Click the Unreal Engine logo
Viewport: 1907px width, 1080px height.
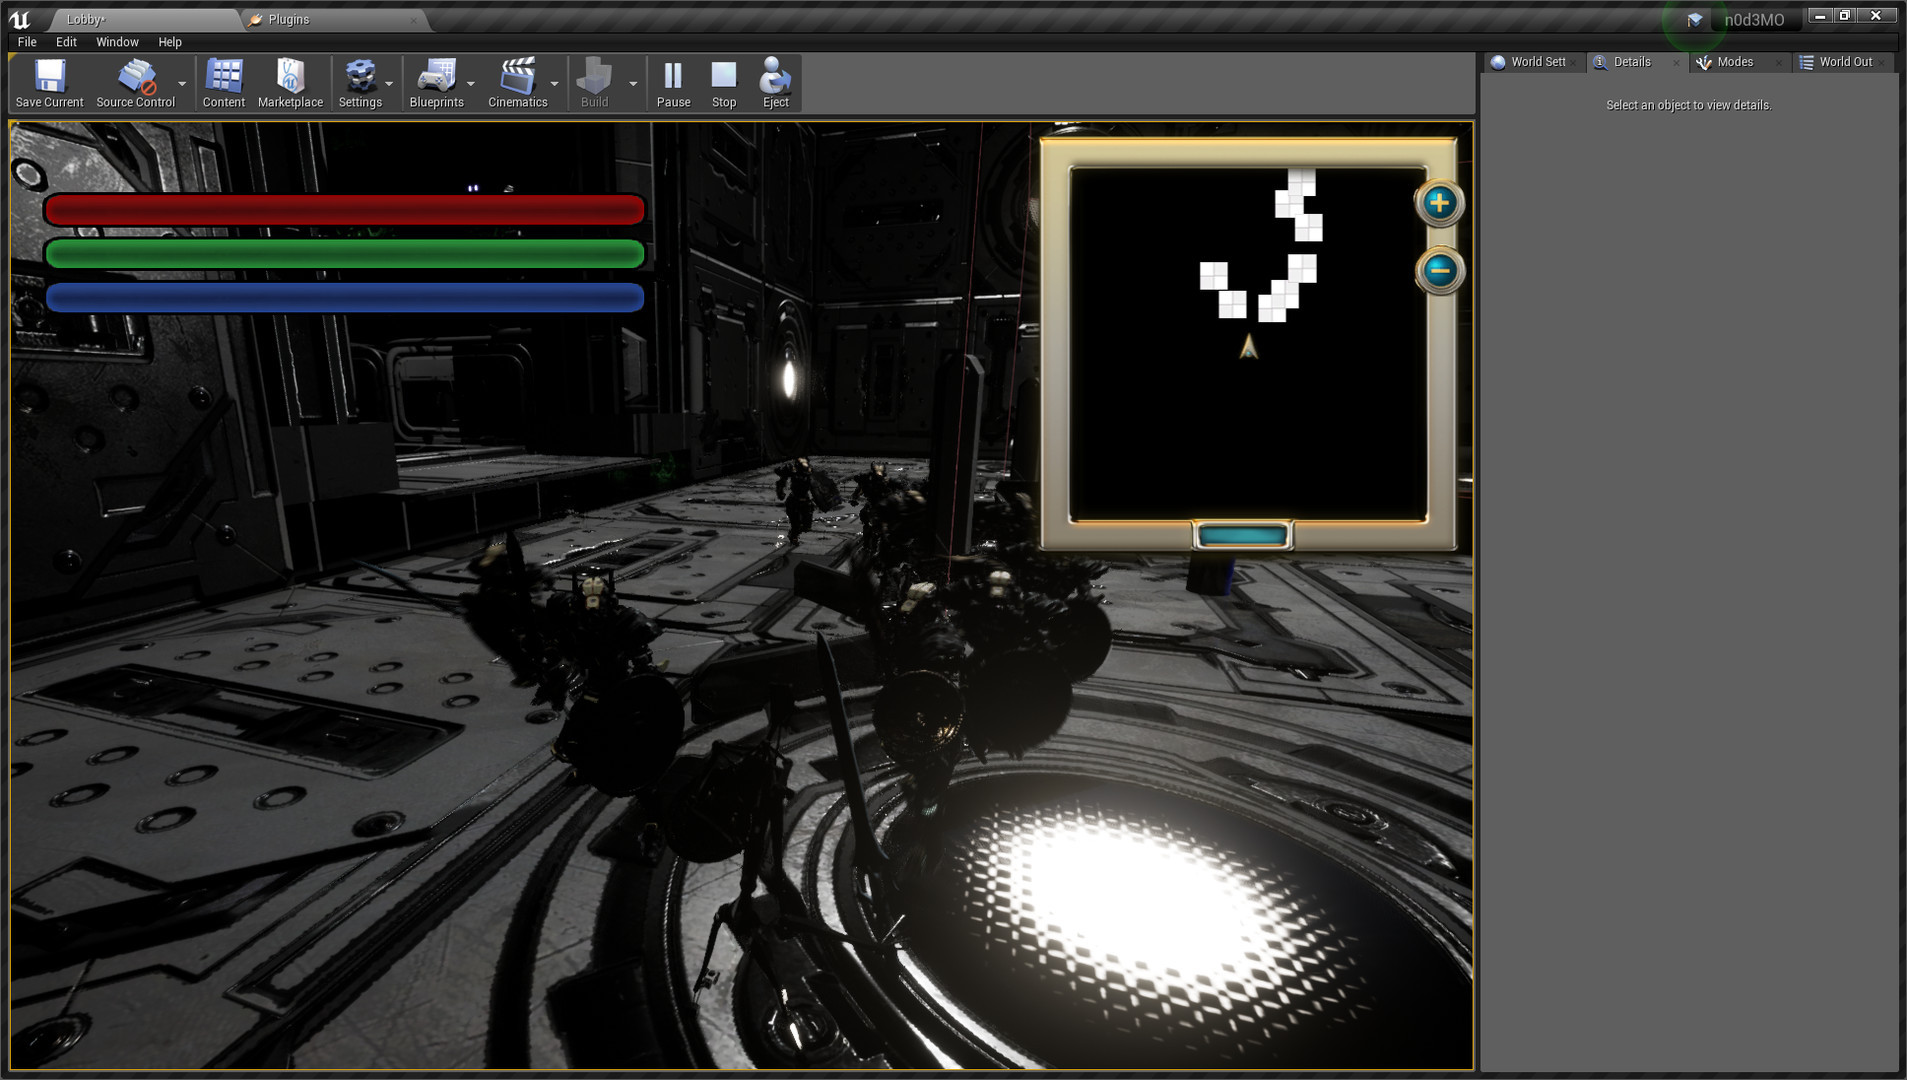coord(20,19)
